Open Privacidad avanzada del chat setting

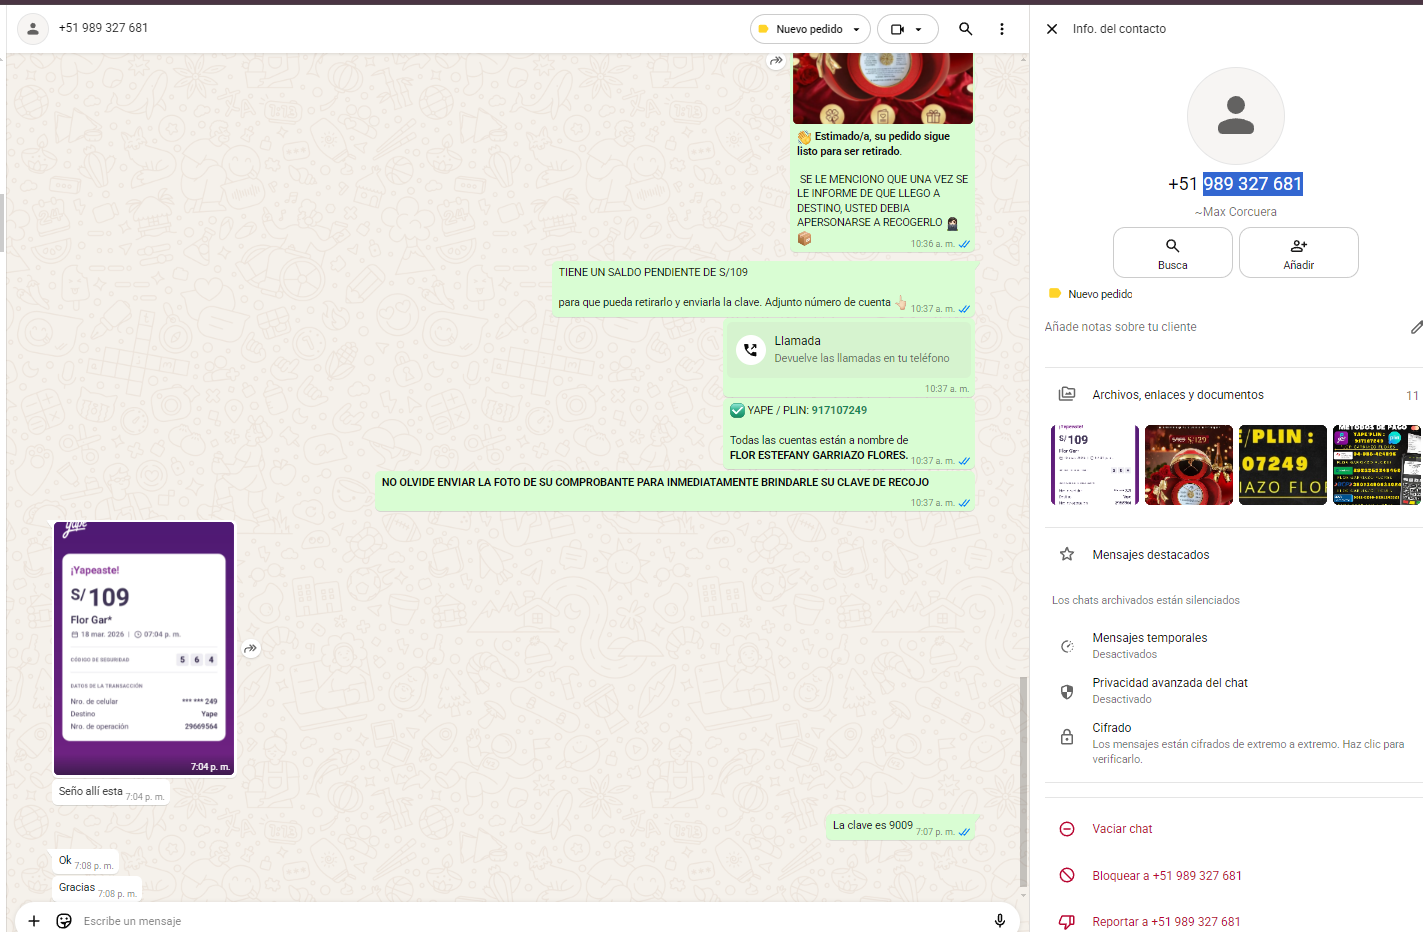1169,690
